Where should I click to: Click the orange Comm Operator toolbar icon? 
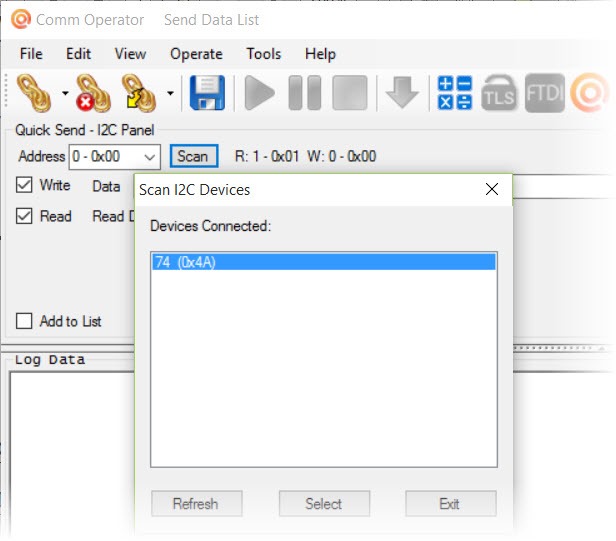click(590, 93)
